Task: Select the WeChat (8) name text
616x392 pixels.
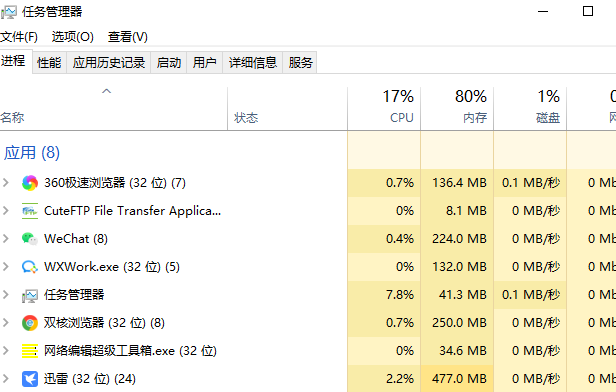Action: [76, 239]
